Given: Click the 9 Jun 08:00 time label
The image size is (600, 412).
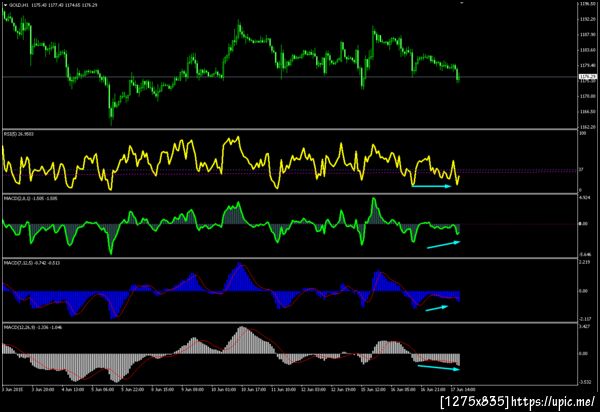Looking at the screenshot, I should click(193, 389).
